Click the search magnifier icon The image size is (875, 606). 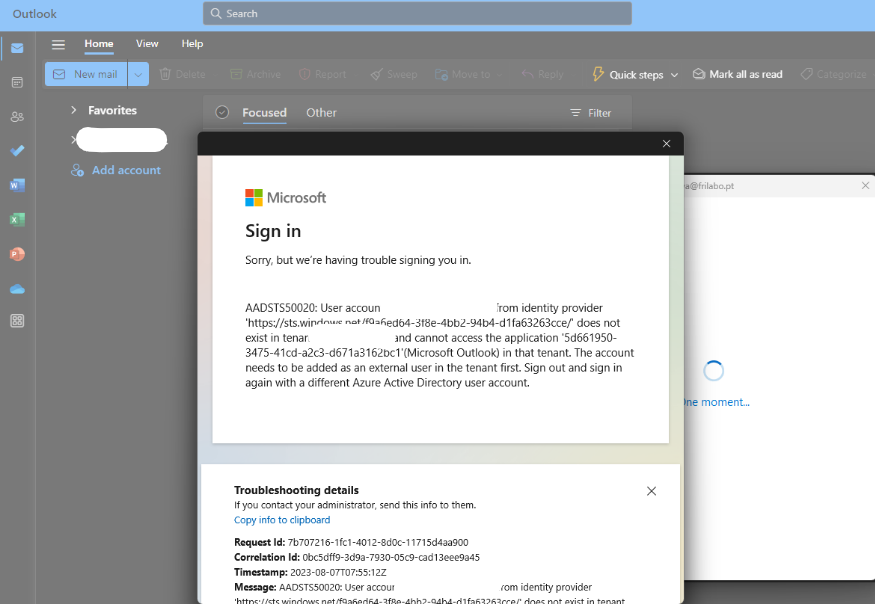(216, 13)
